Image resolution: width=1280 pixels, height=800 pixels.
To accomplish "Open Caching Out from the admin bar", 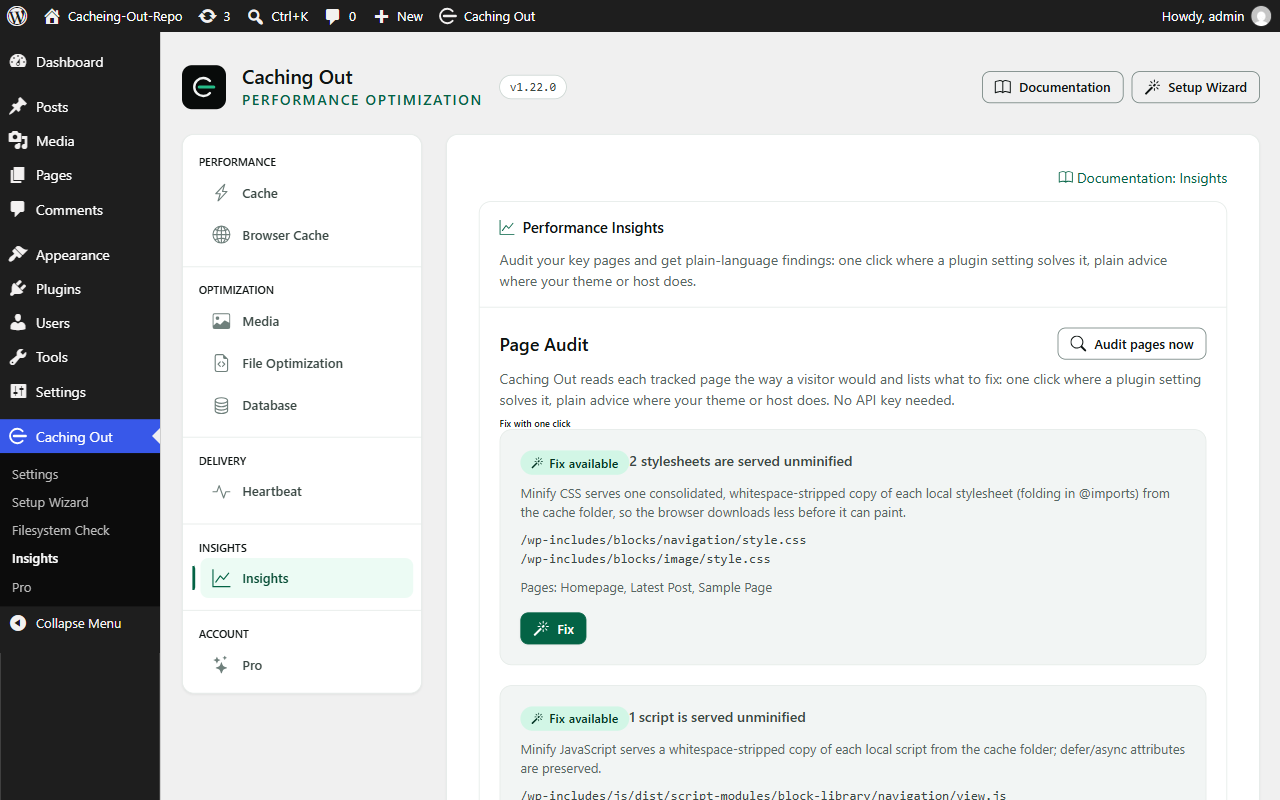I will tap(487, 16).
